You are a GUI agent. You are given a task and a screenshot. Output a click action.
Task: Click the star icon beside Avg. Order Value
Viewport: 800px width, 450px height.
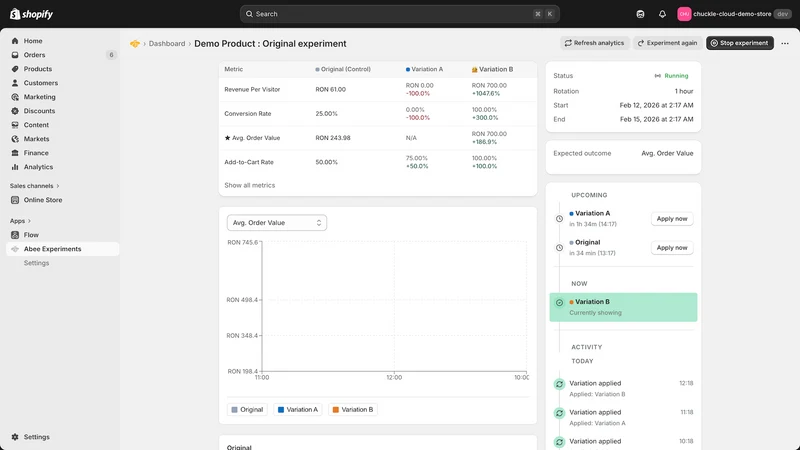[x=228, y=138]
